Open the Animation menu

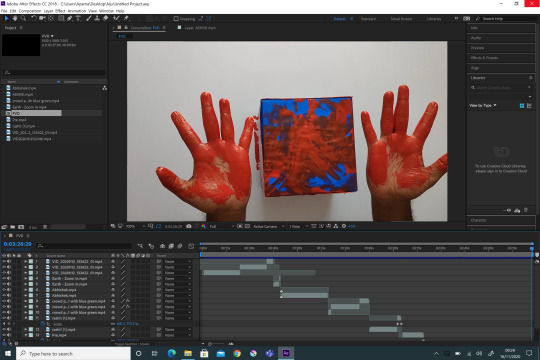(76, 11)
